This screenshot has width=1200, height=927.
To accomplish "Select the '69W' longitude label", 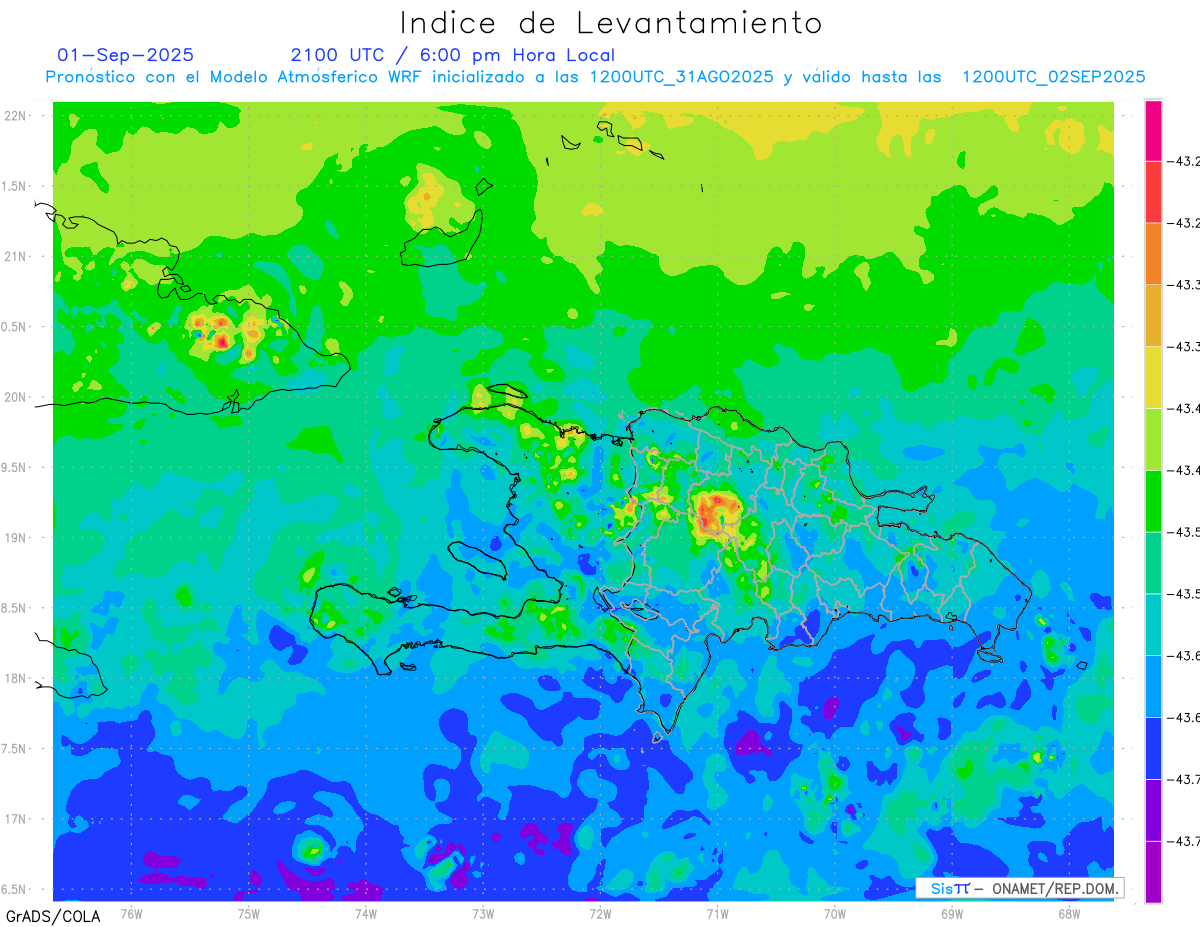I will click(951, 913).
